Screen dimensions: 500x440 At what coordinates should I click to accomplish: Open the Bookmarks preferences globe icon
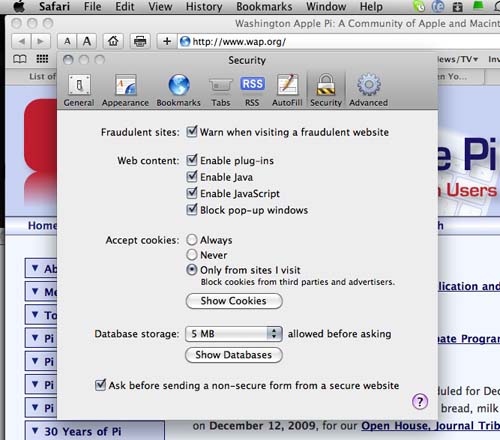point(179,85)
